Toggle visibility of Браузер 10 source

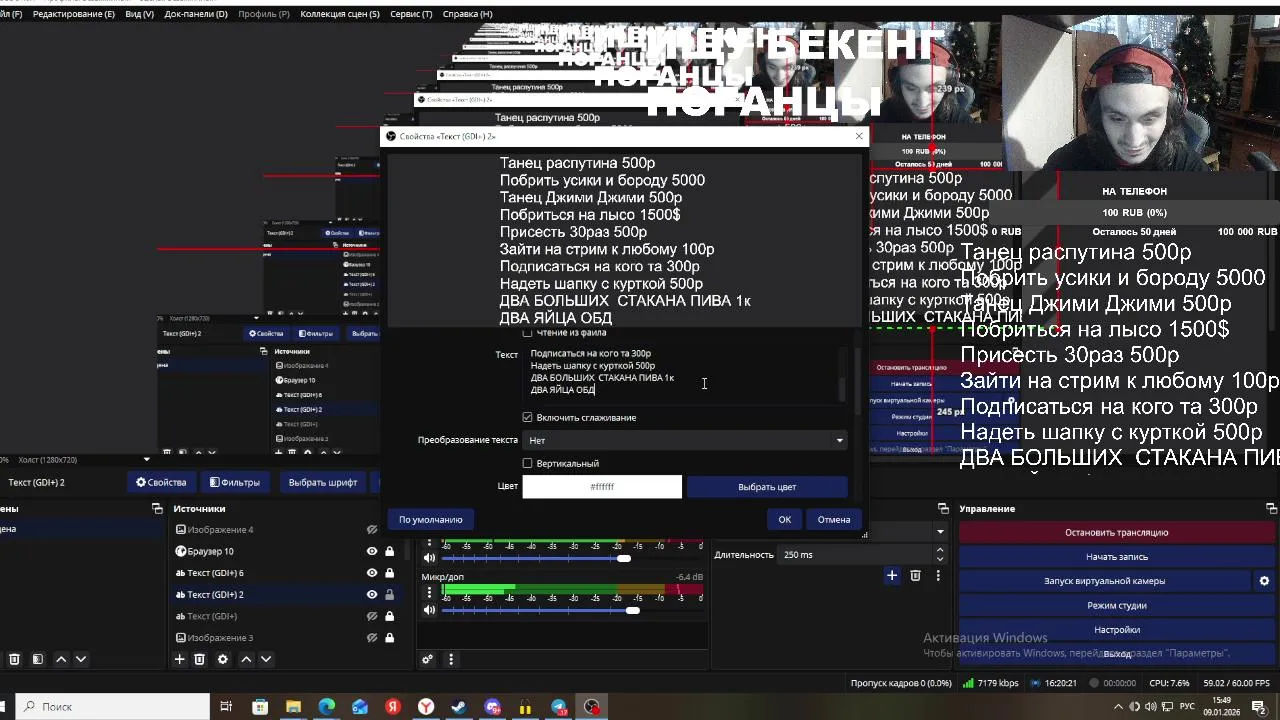[372, 551]
